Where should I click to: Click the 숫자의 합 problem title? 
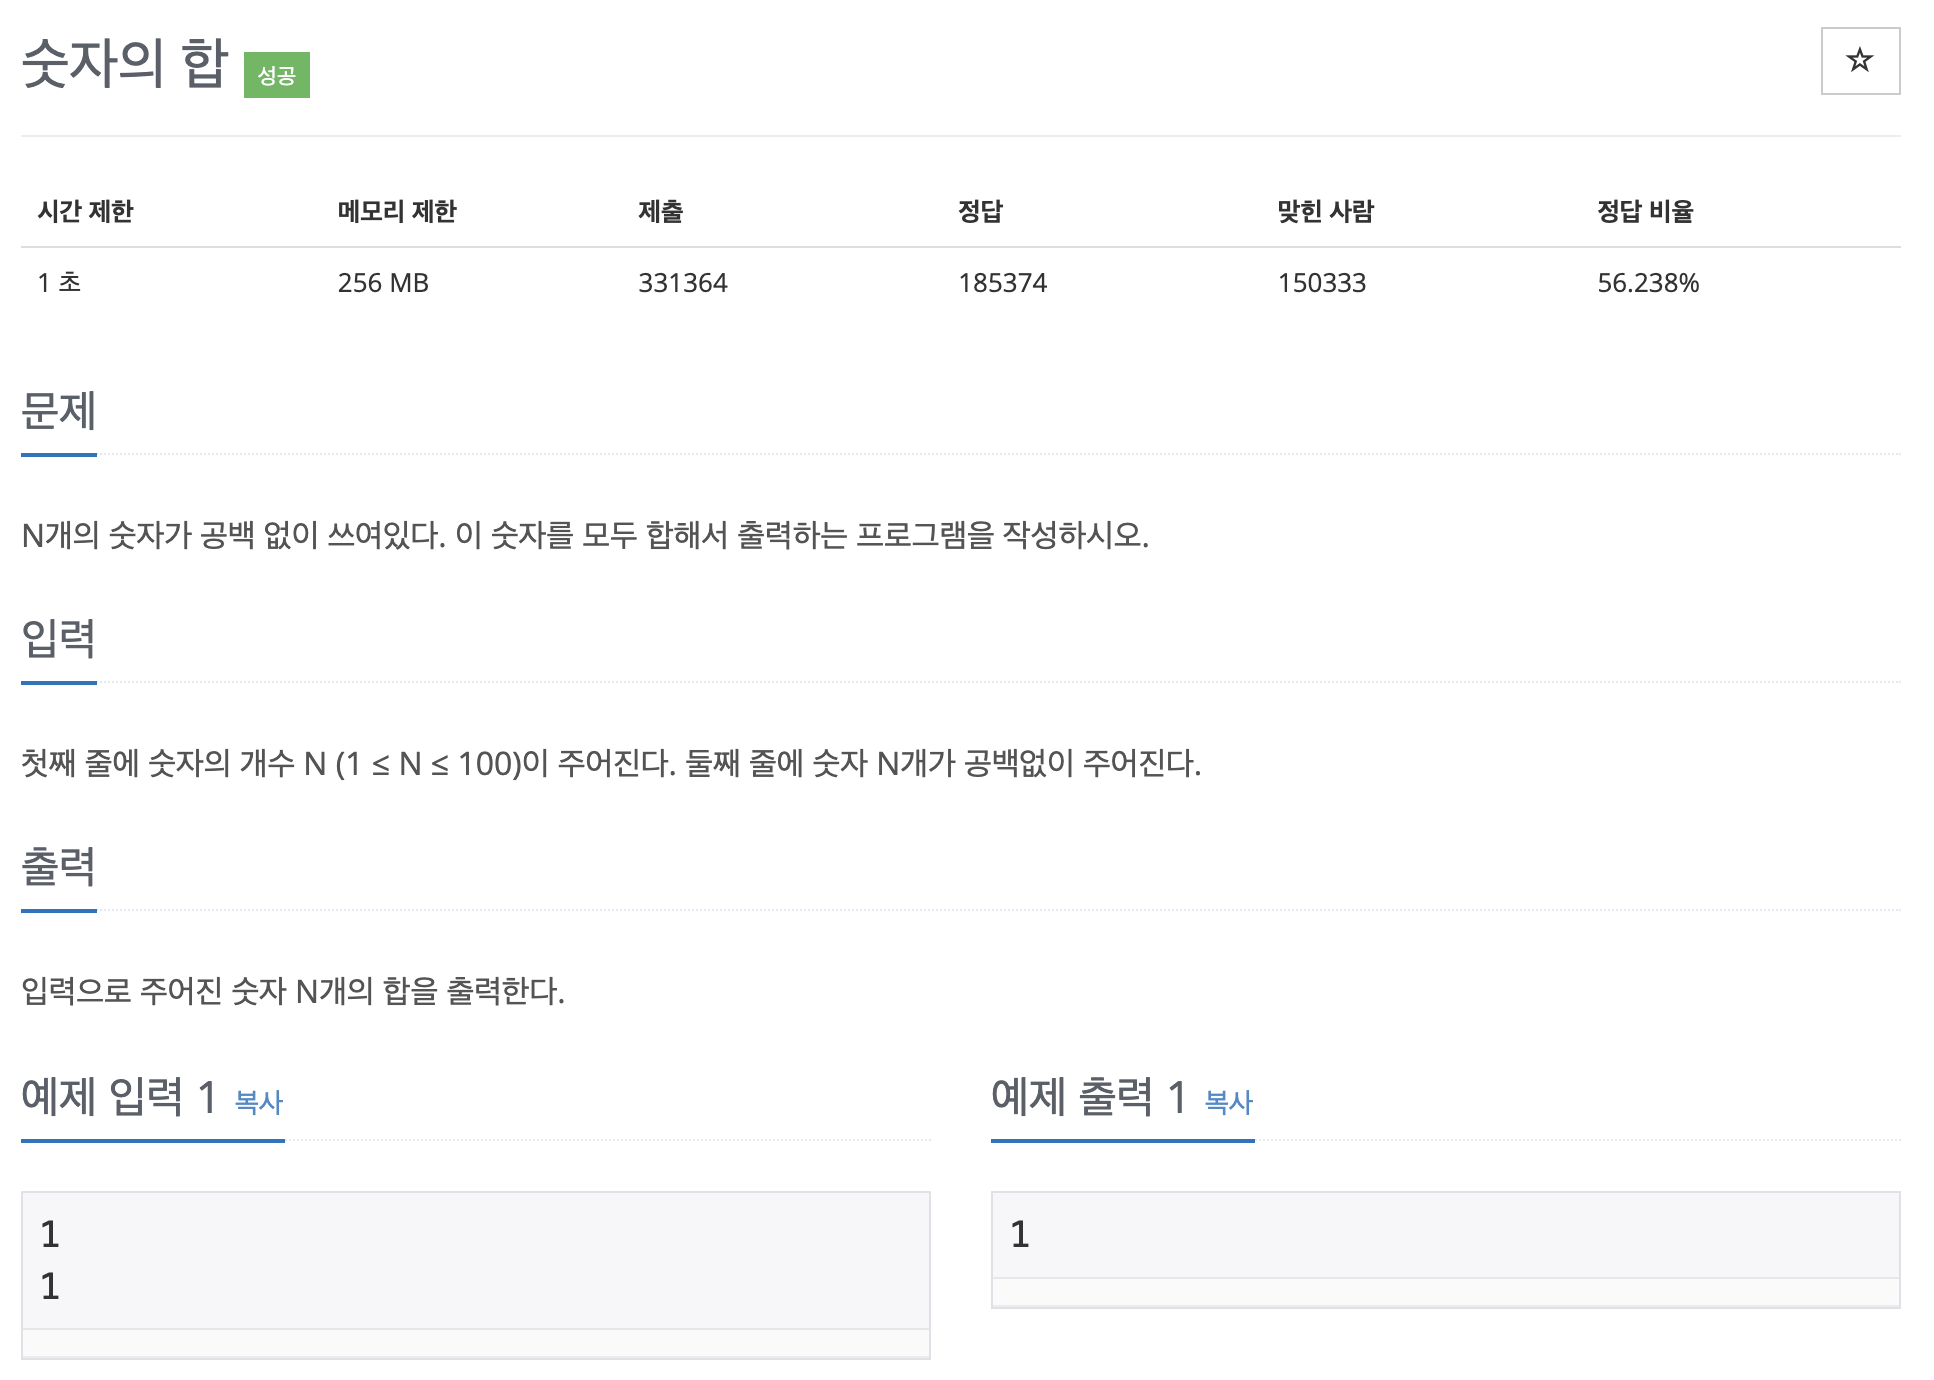click(x=125, y=64)
